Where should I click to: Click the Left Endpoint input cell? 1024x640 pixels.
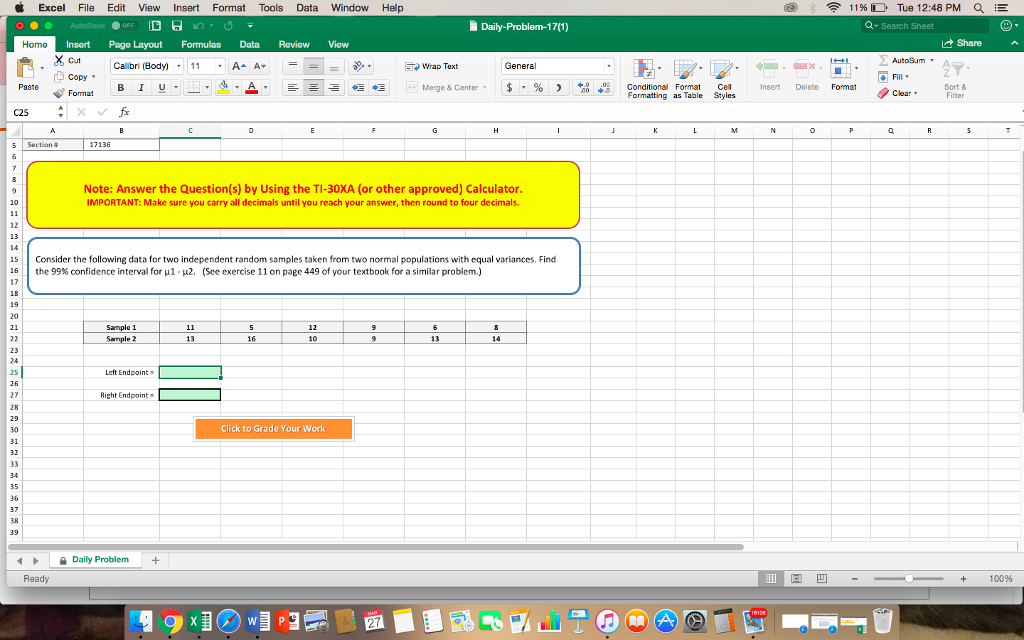click(x=190, y=372)
